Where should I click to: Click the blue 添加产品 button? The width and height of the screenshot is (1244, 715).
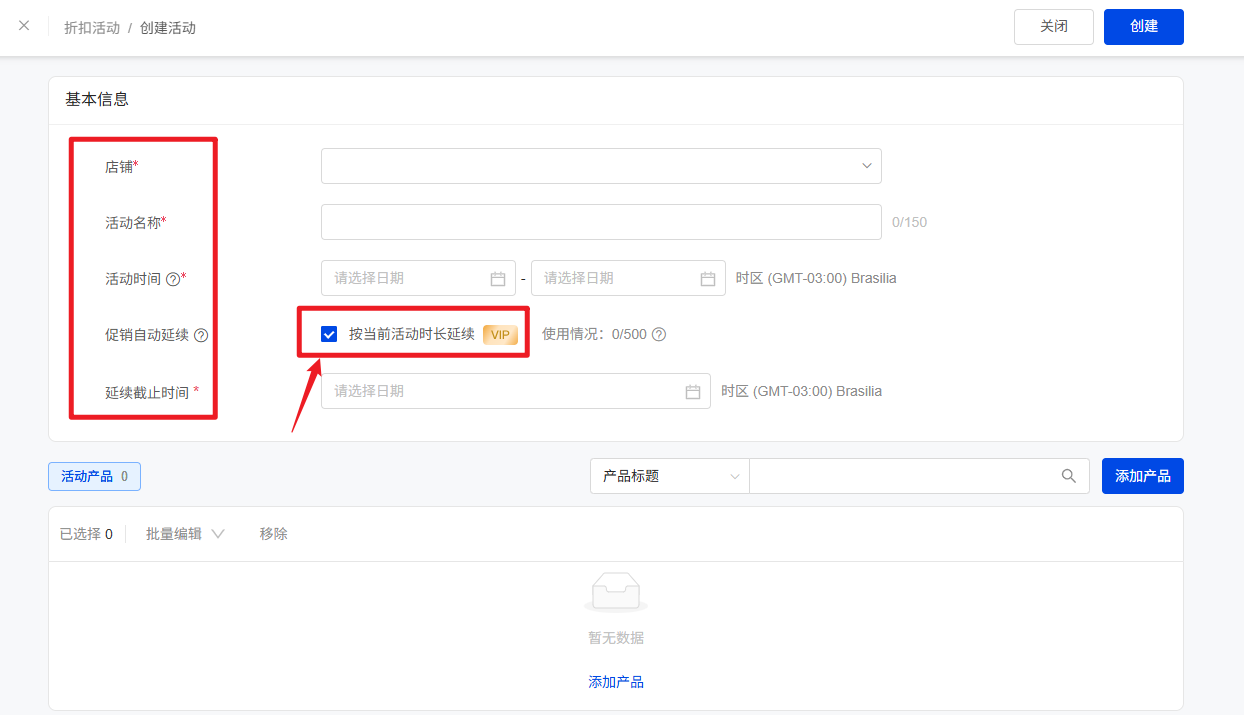click(1142, 476)
